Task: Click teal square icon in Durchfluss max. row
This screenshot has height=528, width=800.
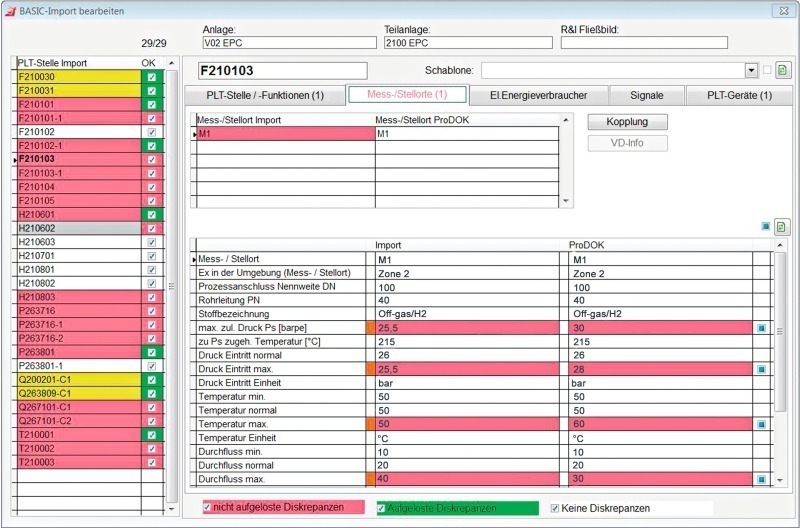Action: point(761,479)
